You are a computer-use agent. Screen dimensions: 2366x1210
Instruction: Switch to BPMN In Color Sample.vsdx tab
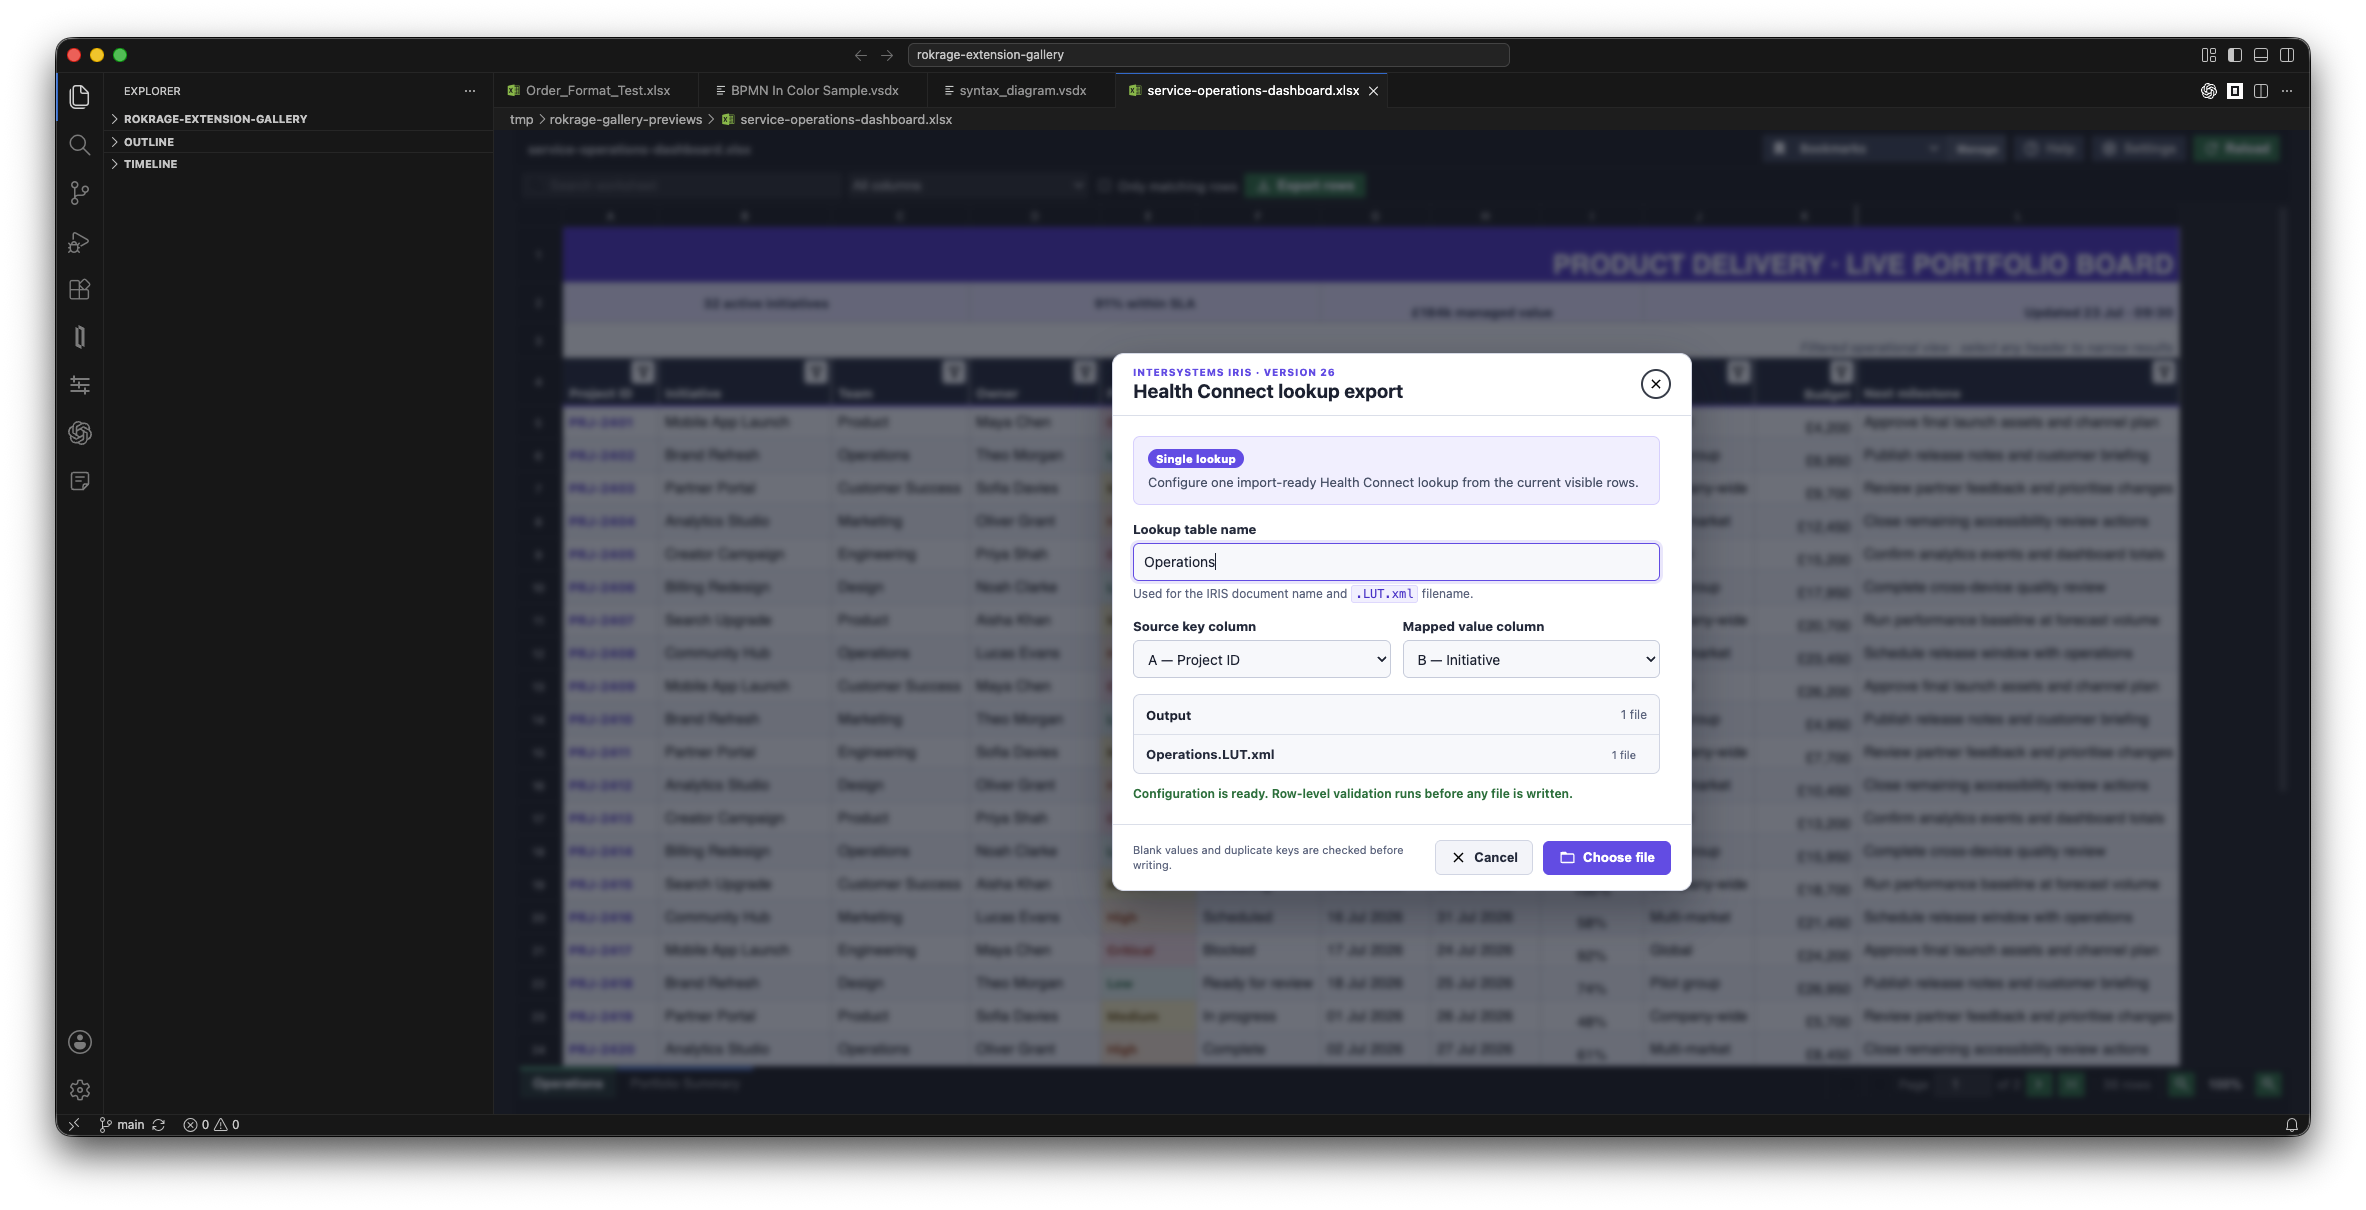[x=814, y=91]
